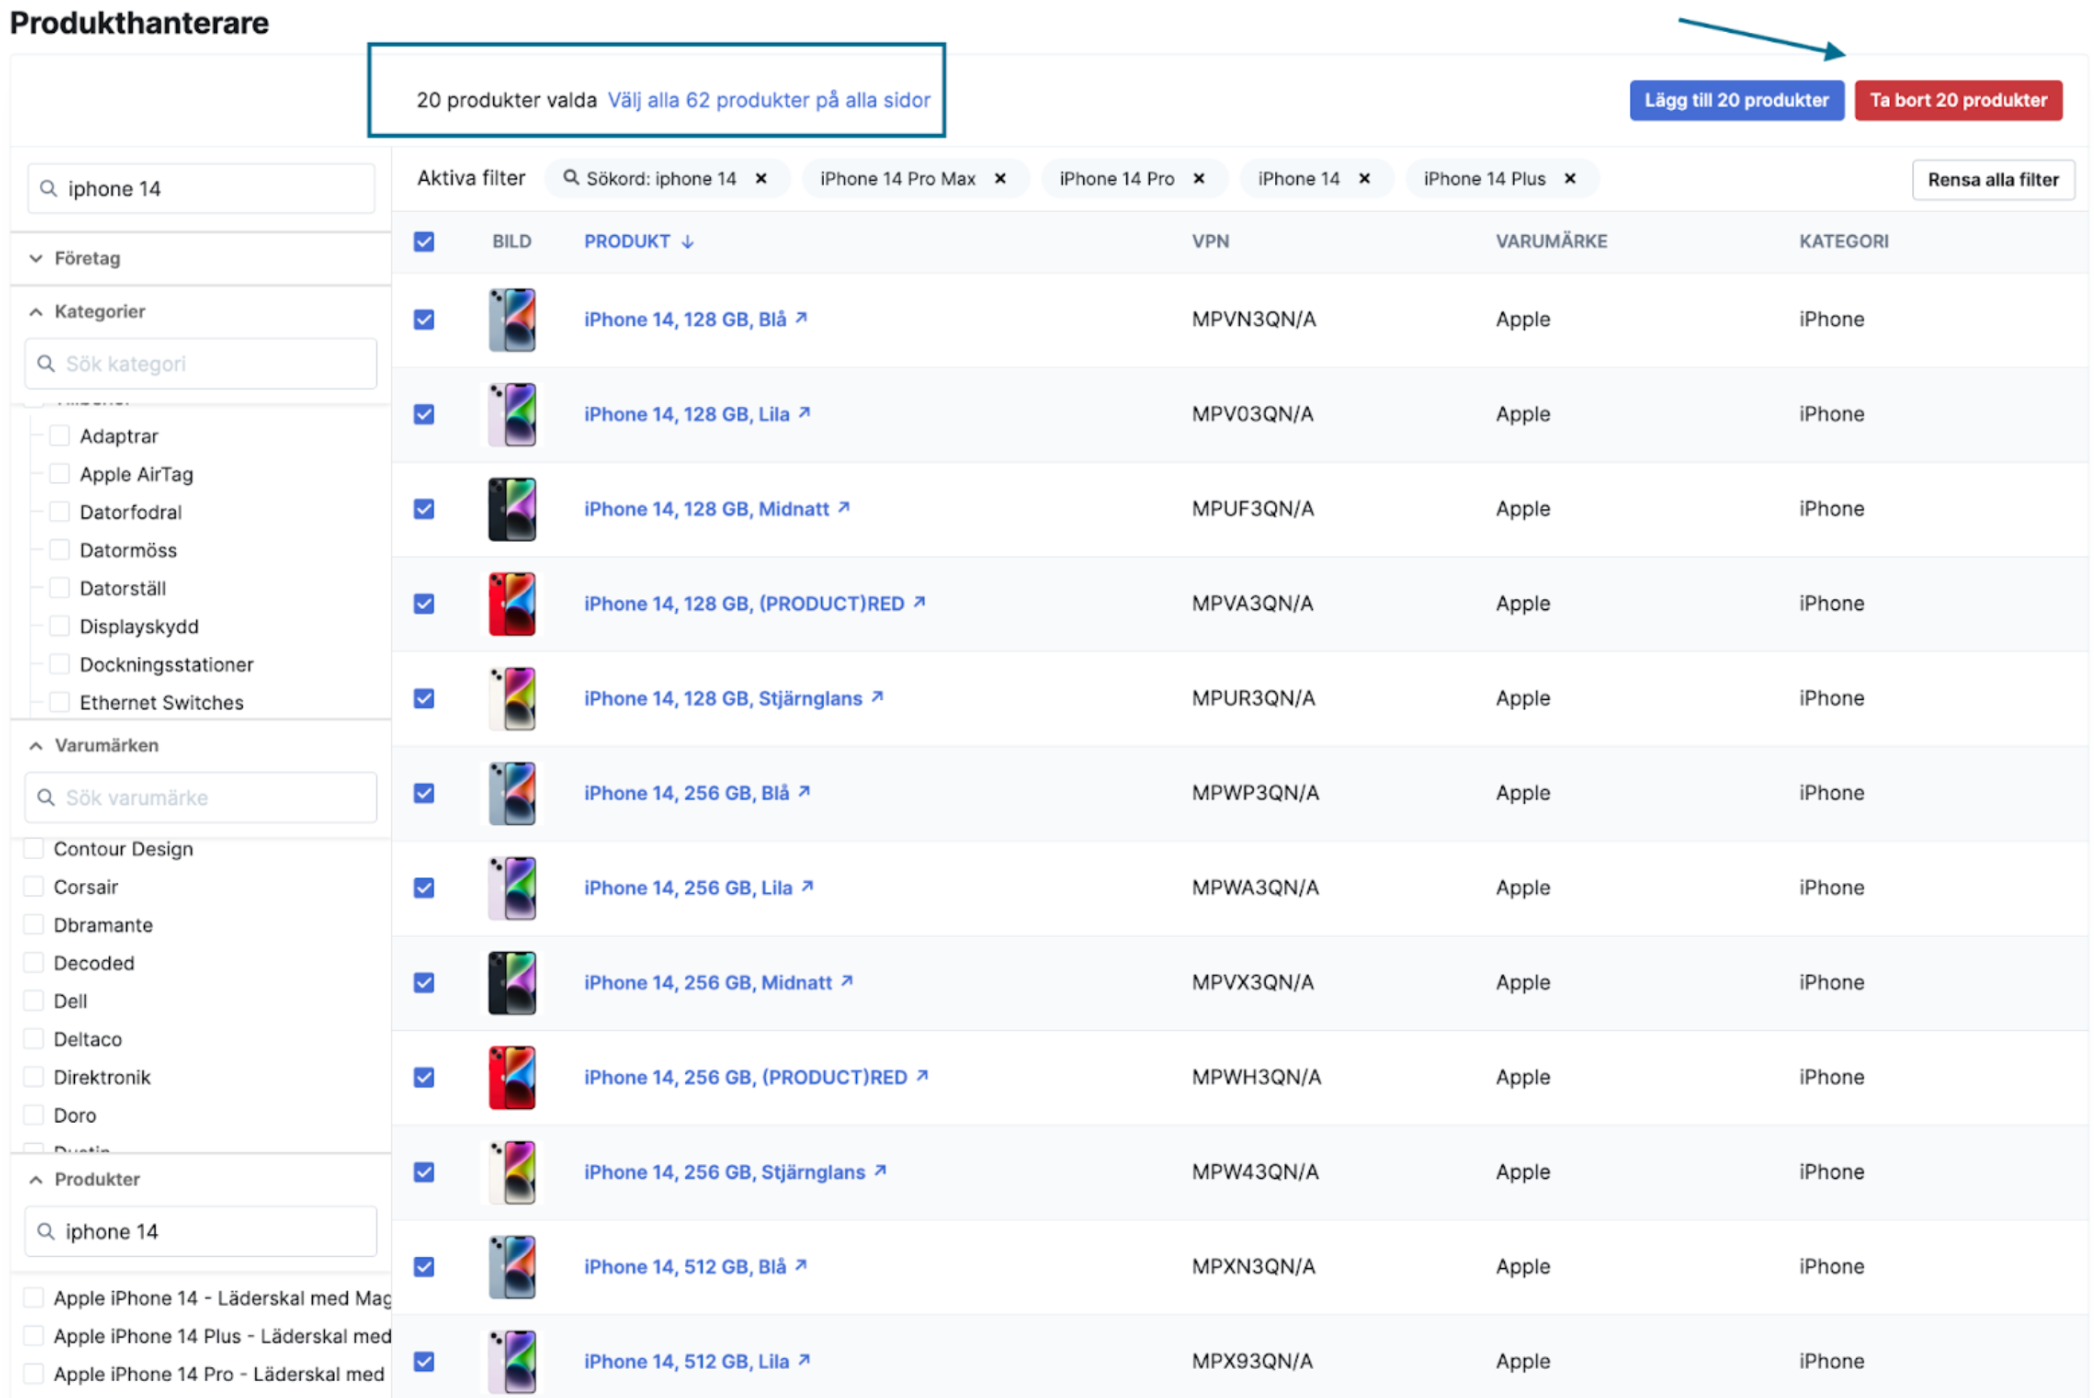Click the magnifier icon in the Produkter search box
2094x1398 pixels.
point(46,1232)
